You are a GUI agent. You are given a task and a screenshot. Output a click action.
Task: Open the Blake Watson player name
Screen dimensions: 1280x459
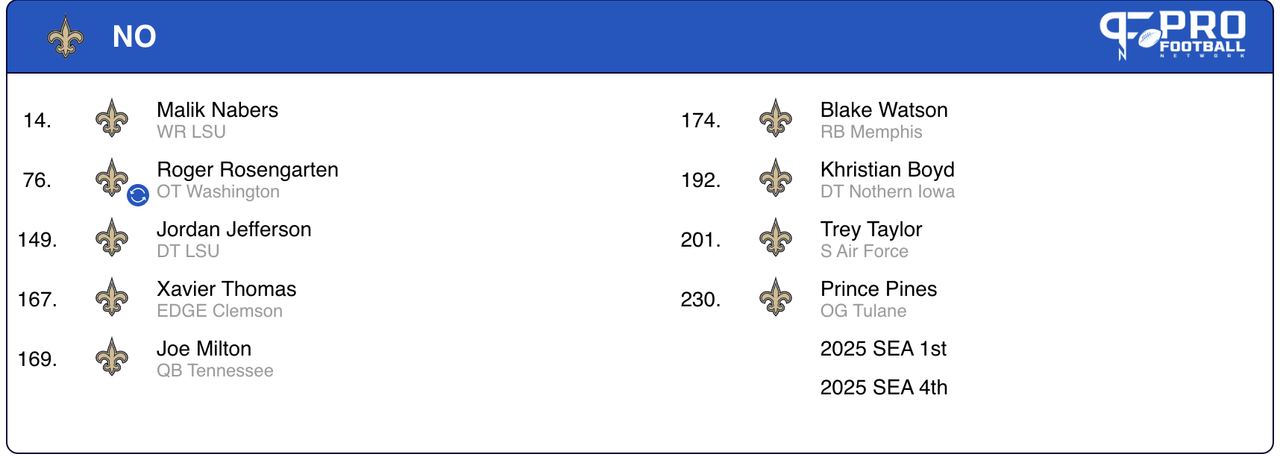point(884,110)
